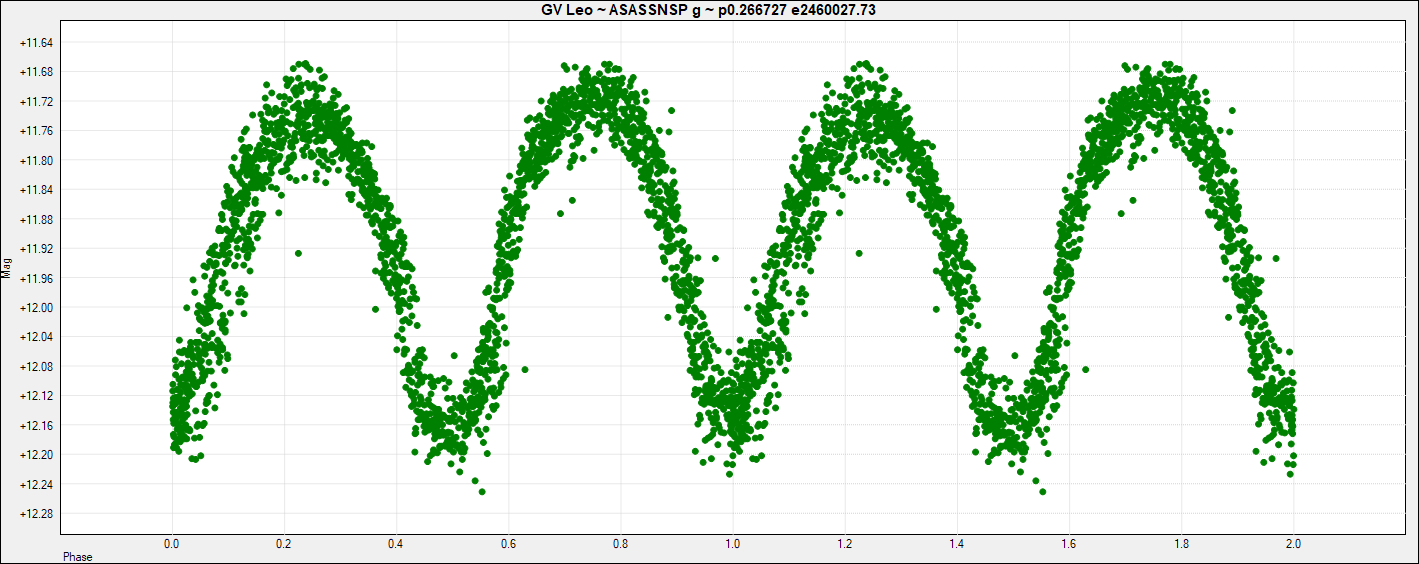Click the +12.00 magnitude tick label
This screenshot has height=564, width=1419.
pos(37,308)
